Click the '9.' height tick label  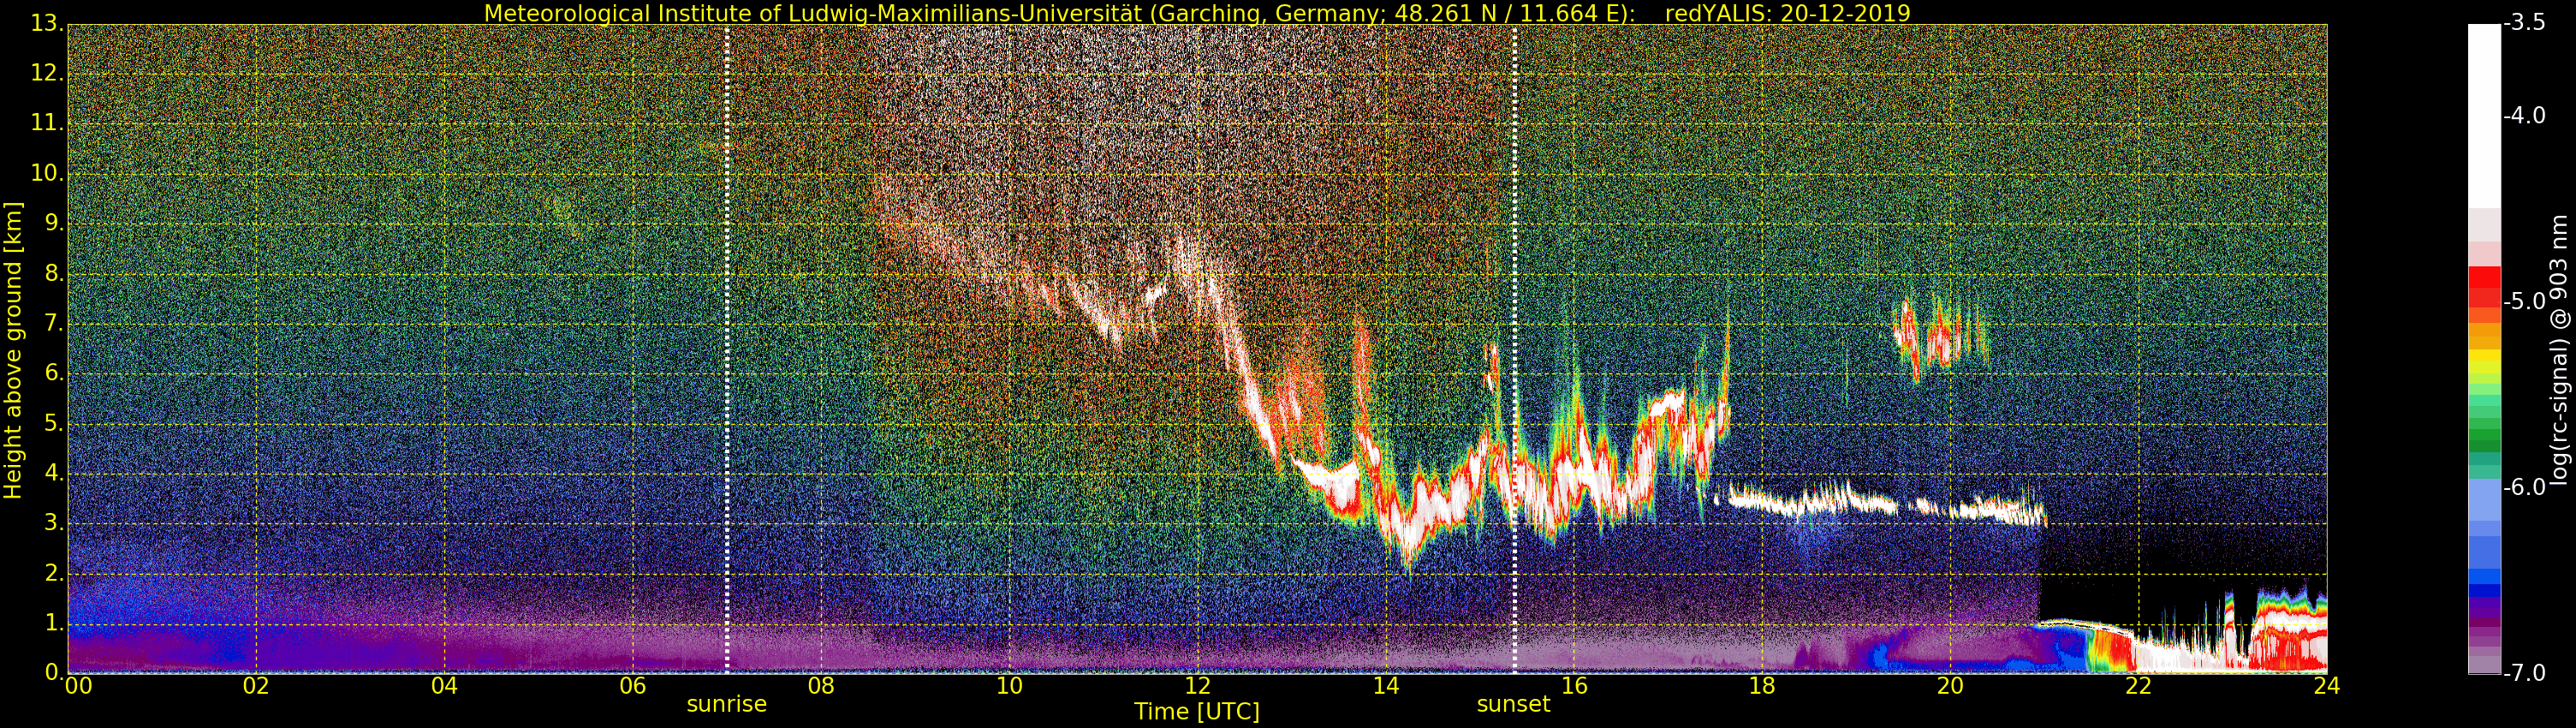click(x=54, y=223)
